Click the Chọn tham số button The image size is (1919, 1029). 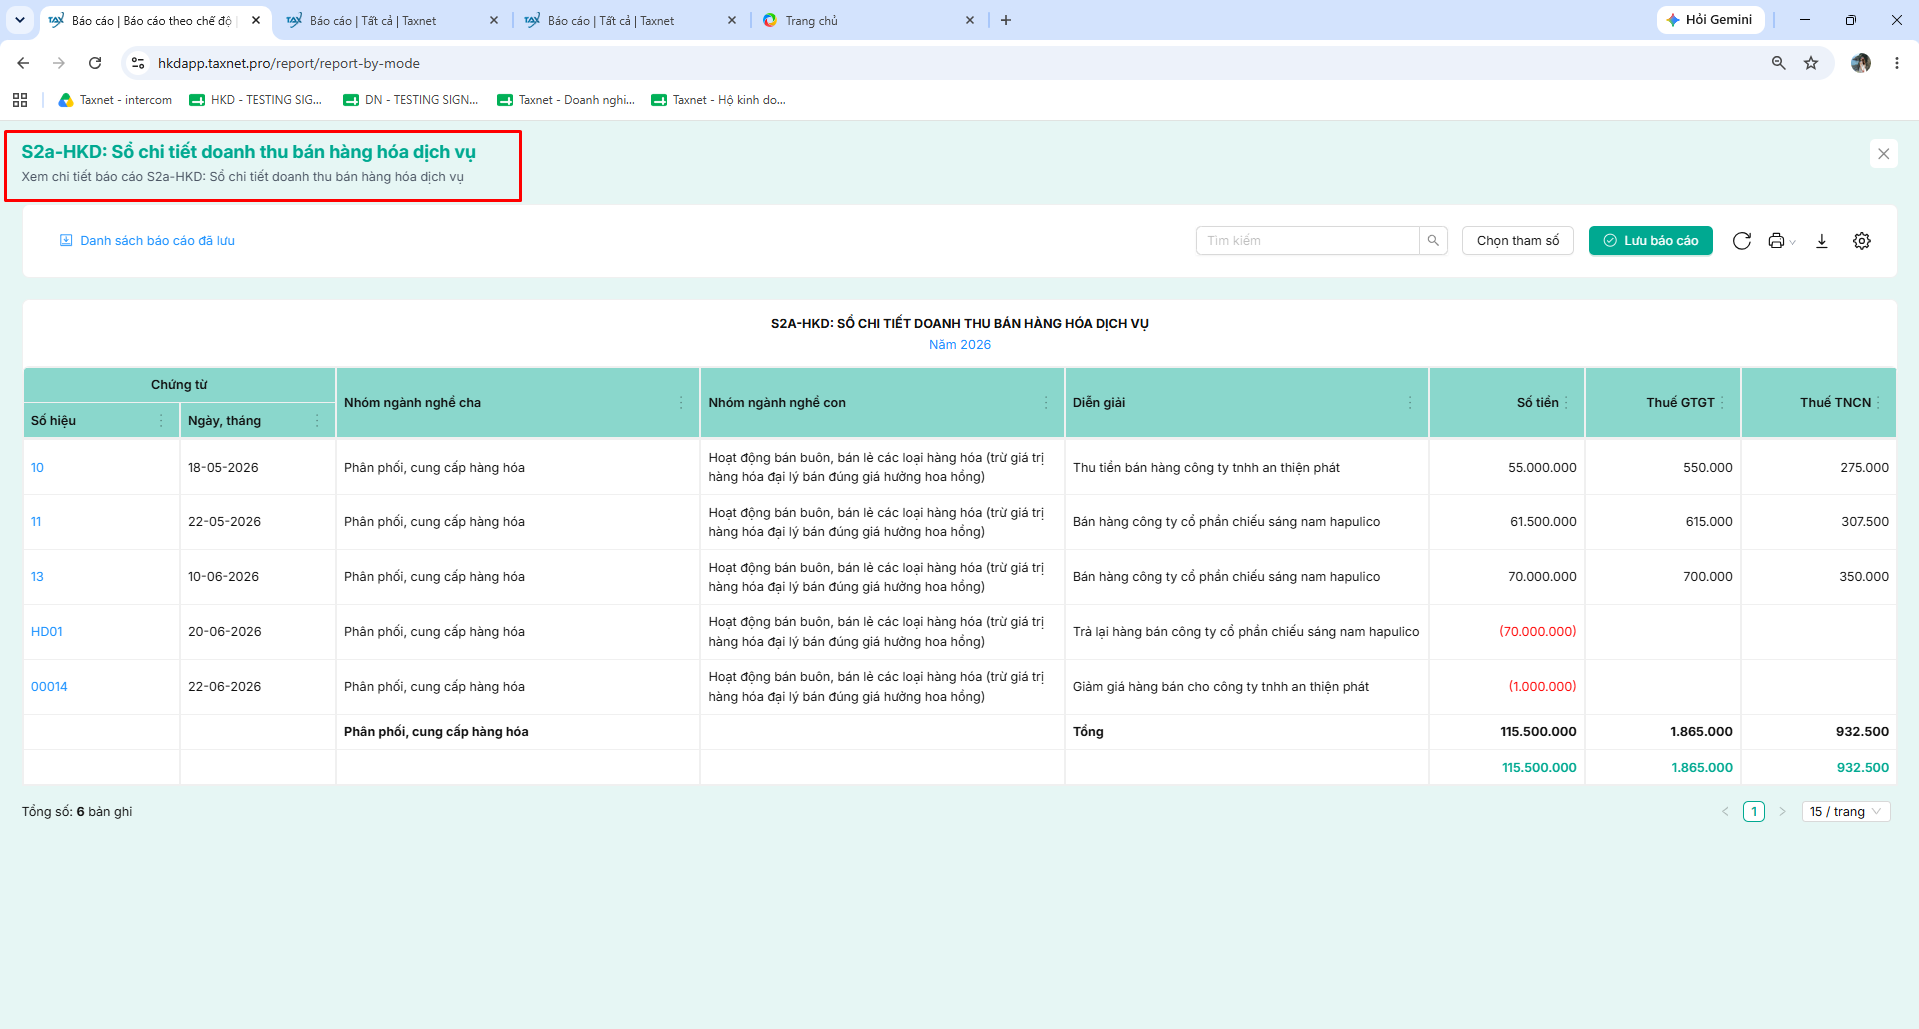point(1518,241)
